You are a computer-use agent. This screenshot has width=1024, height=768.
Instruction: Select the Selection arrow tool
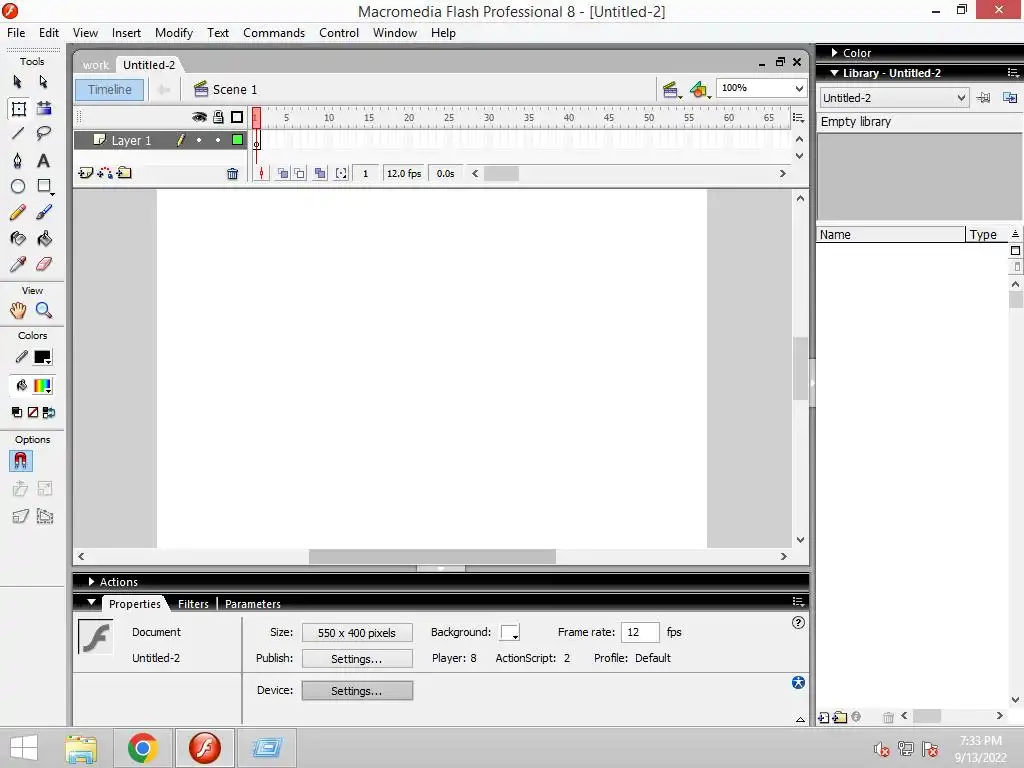(x=18, y=82)
